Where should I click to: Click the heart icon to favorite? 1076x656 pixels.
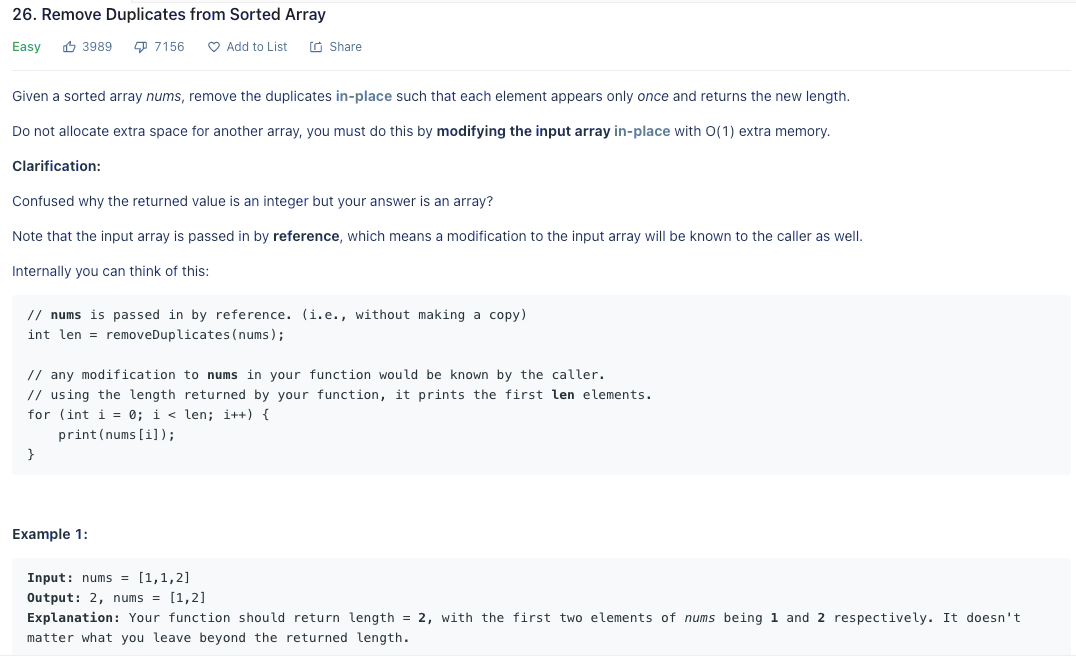coord(214,47)
